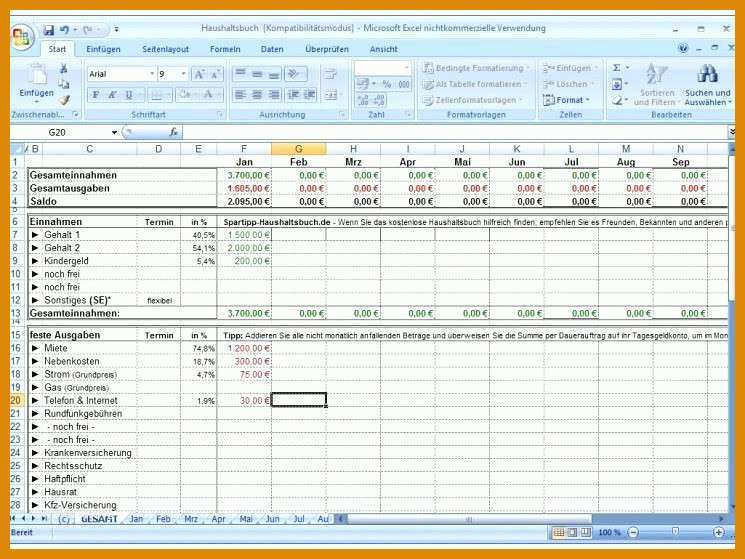The width and height of the screenshot is (745, 559).
Task: Expand the Miete row triangle
Action: (35, 348)
